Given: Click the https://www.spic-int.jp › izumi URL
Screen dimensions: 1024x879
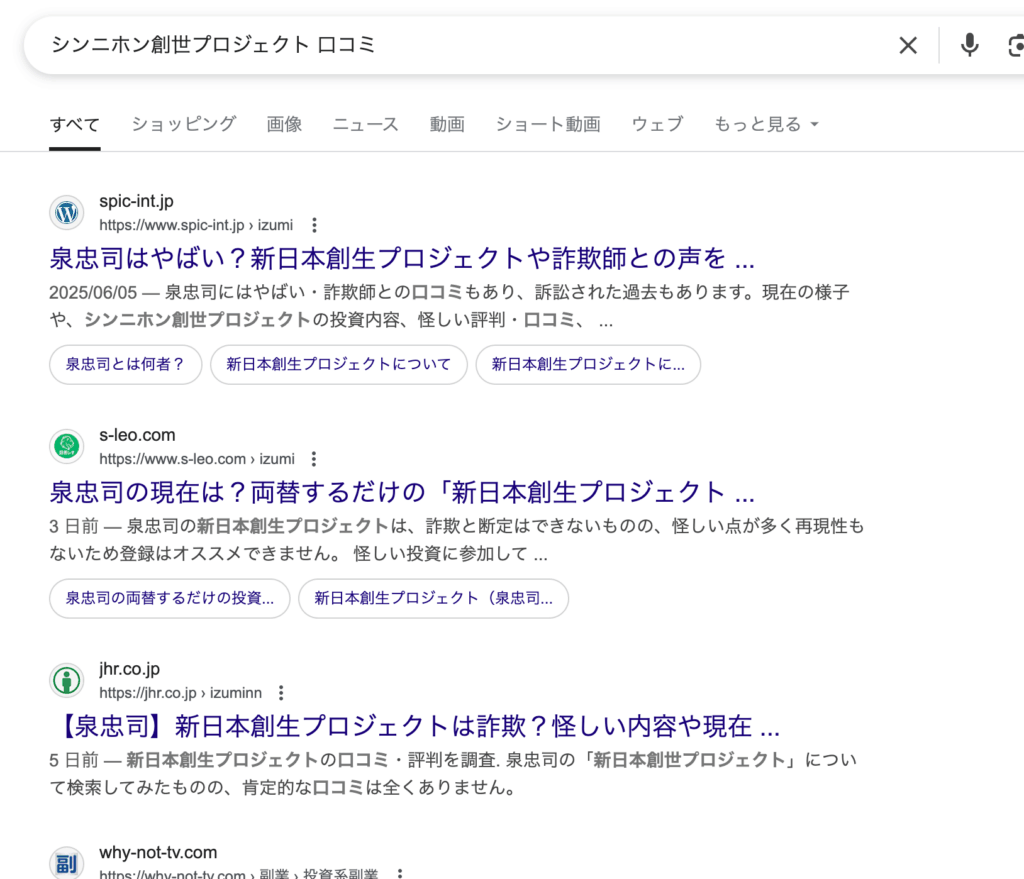Looking at the screenshot, I should pyautogui.click(x=196, y=225).
